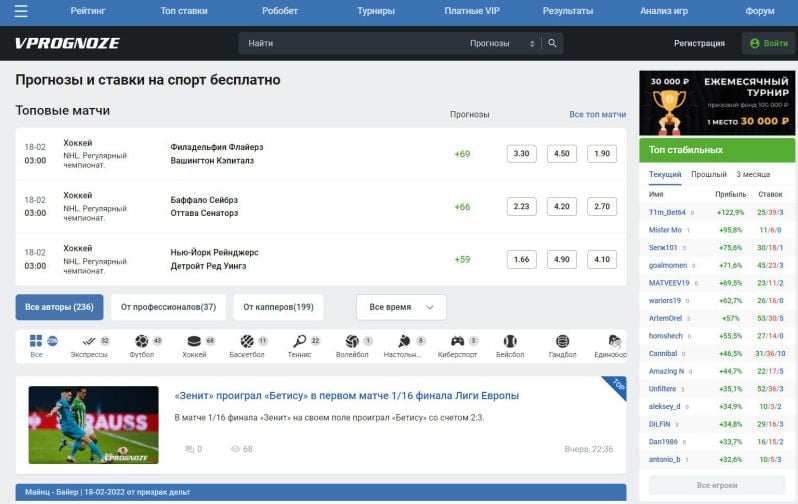Open Топ ставки in top navigation
Viewport: 798px width, 504px height.
(184, 11)
